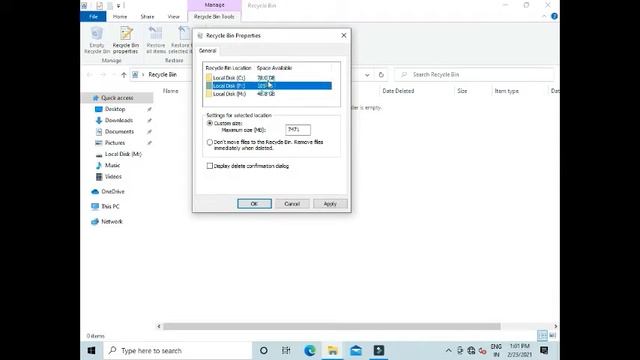
Task: Sort by Item type column header
Action: tap(507, 91)
